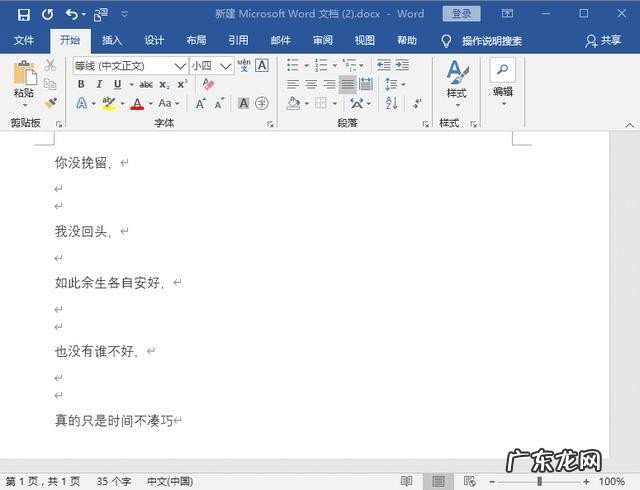Click the phonetic guide (wén) icon

pyautogui.click(x=244, y=65)
